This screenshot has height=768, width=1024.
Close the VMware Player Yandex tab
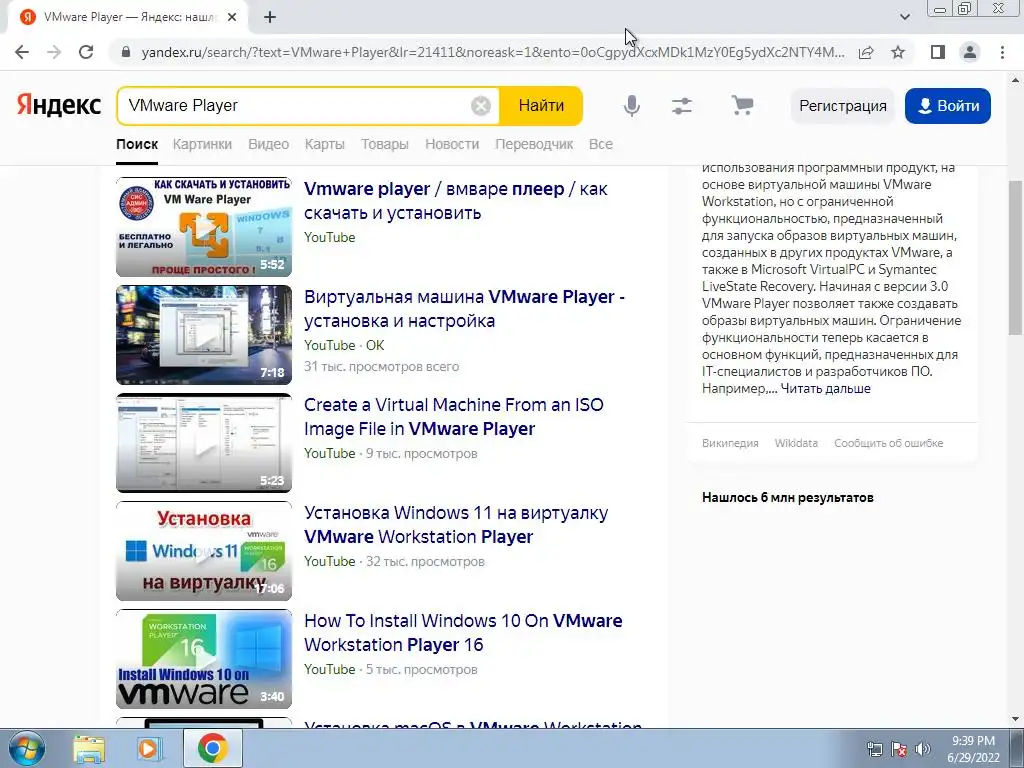pyautogui.click(x=232, y=17)
